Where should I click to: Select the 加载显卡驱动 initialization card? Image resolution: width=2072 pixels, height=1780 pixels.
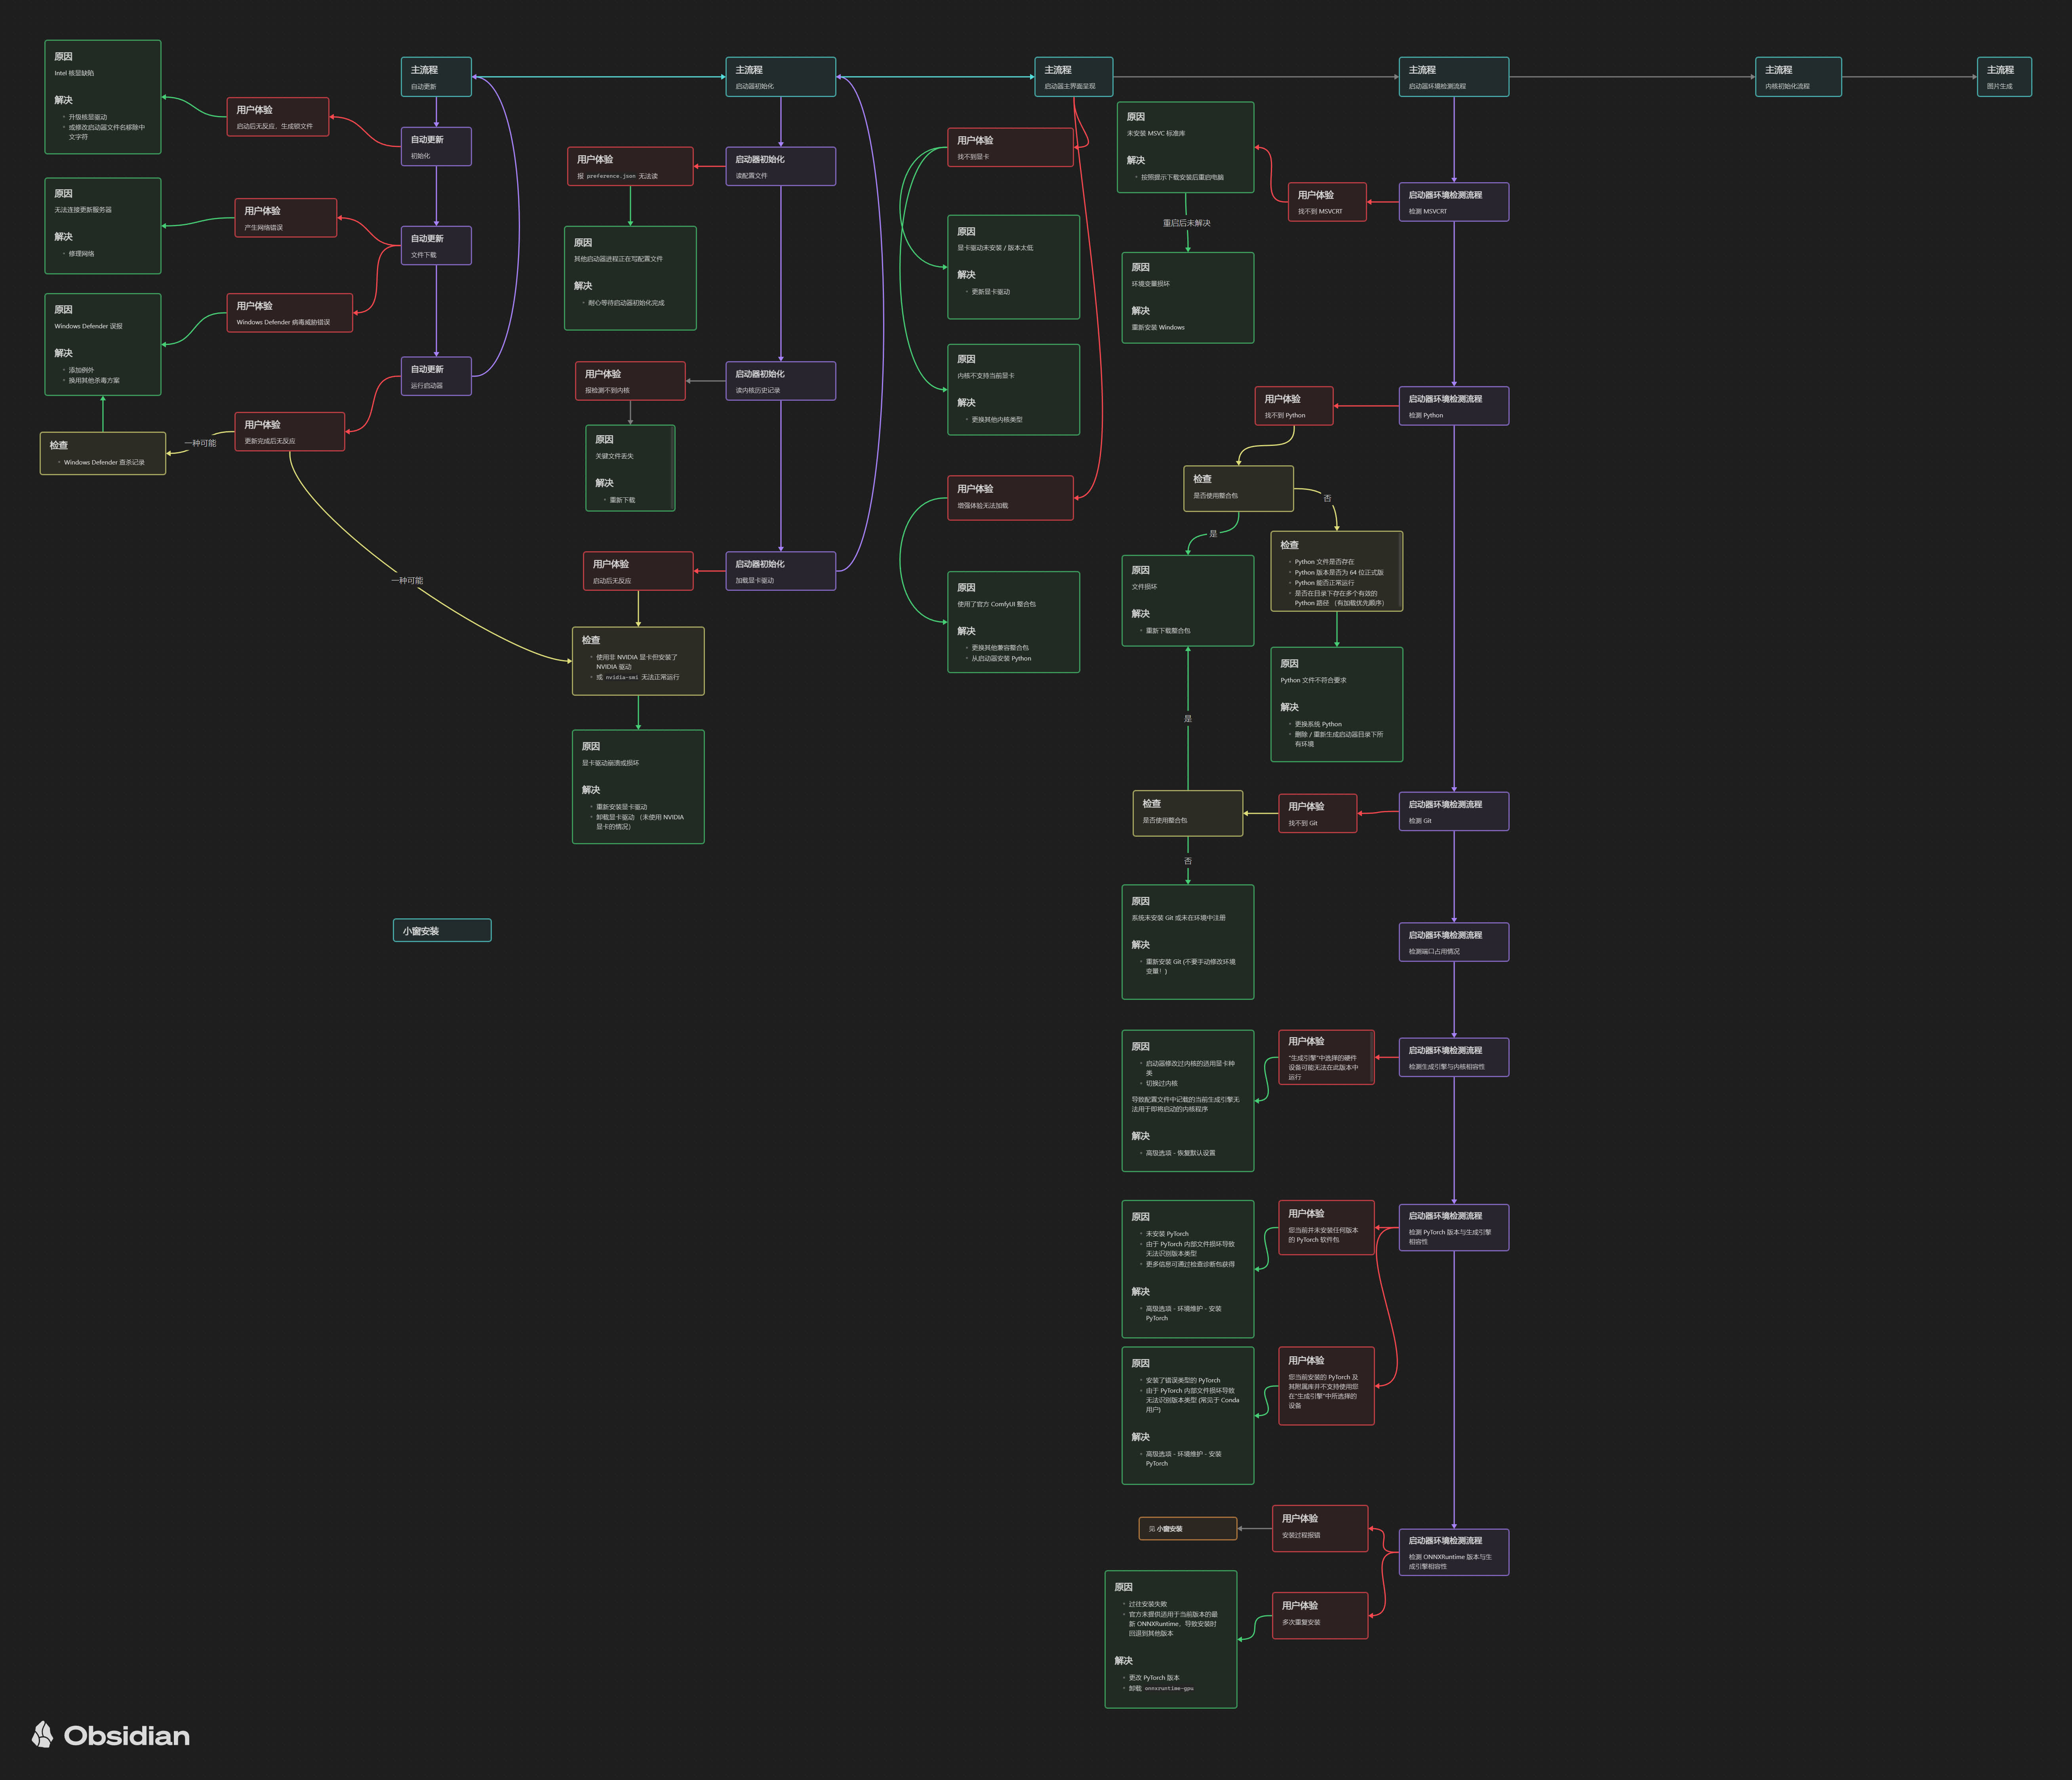pos(780,571)
